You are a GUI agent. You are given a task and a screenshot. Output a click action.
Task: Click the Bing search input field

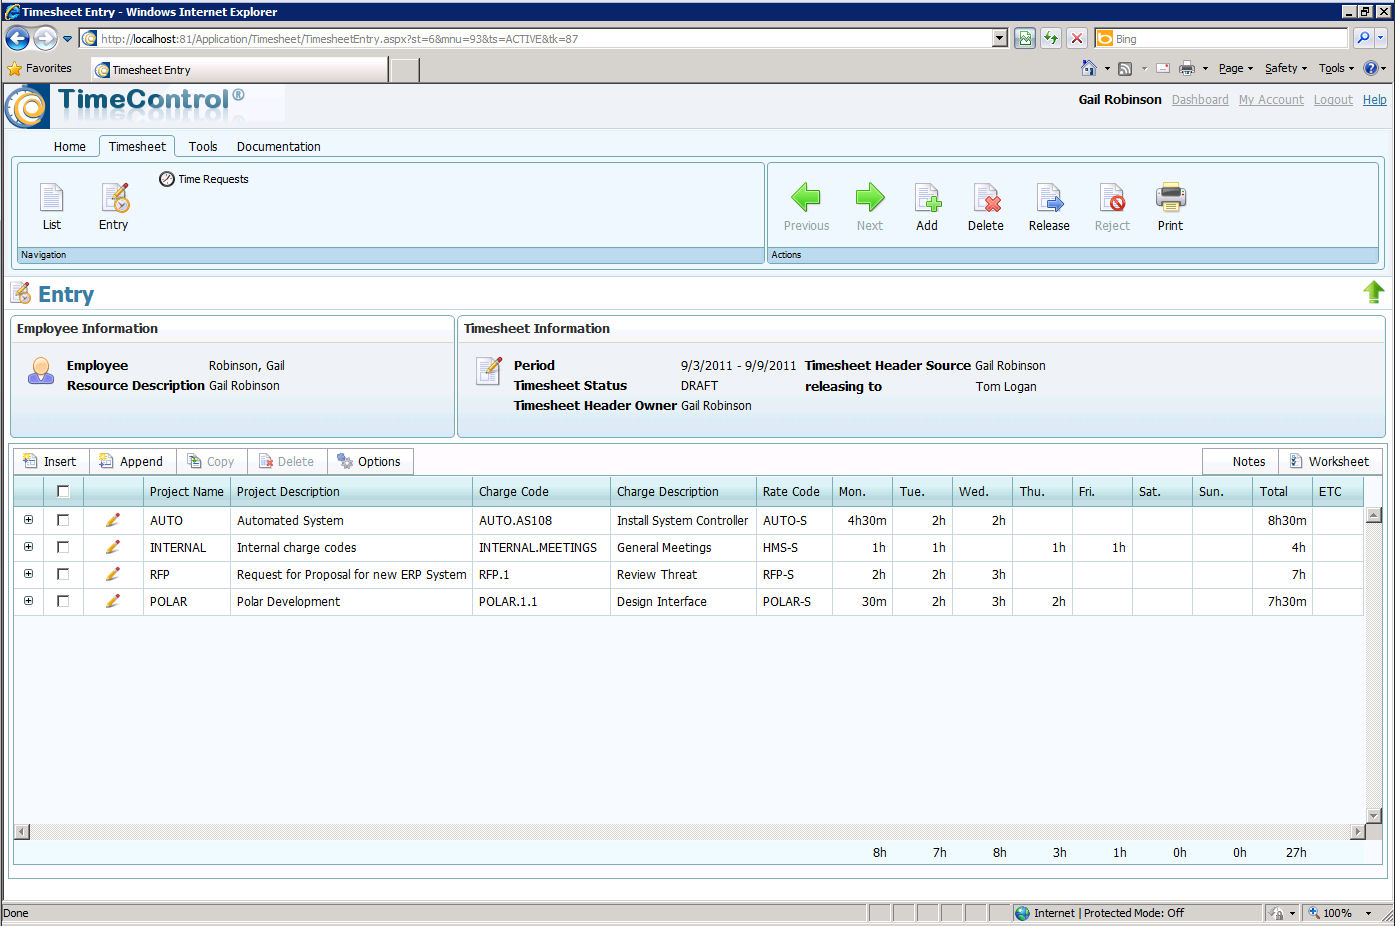pos(1229,39)
